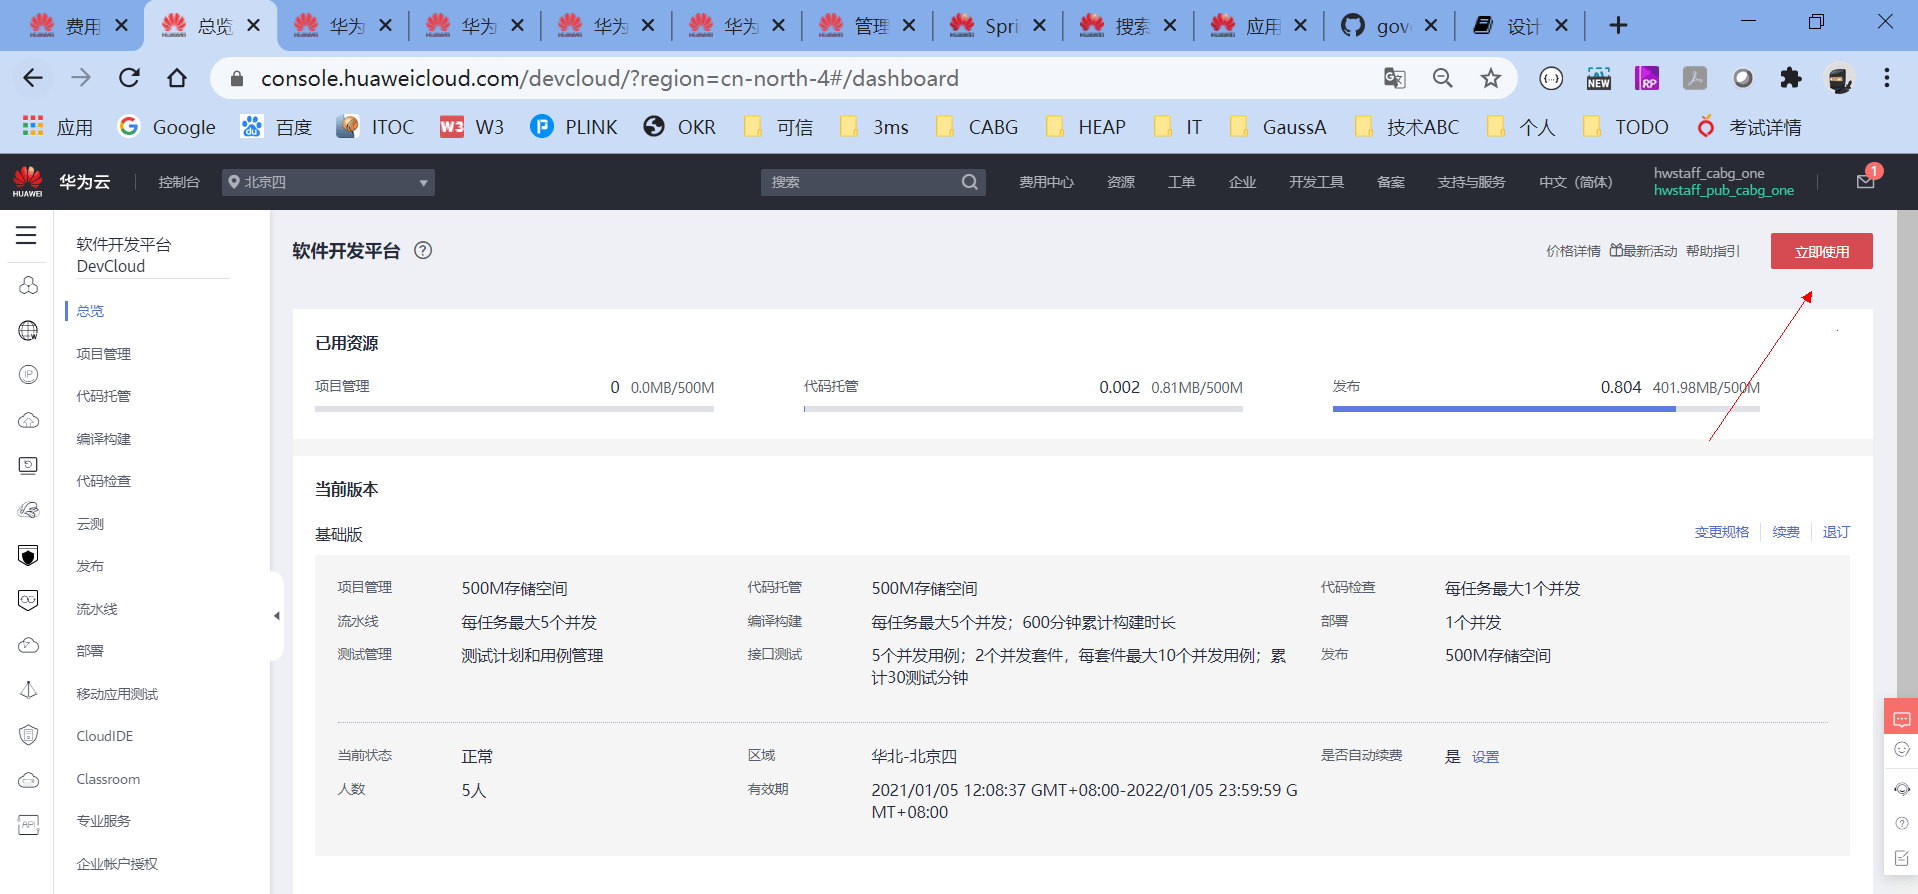Viewport: 1918px width, 894px height.
Task: Bookmark this page with the star icon
Action: 1490,78
